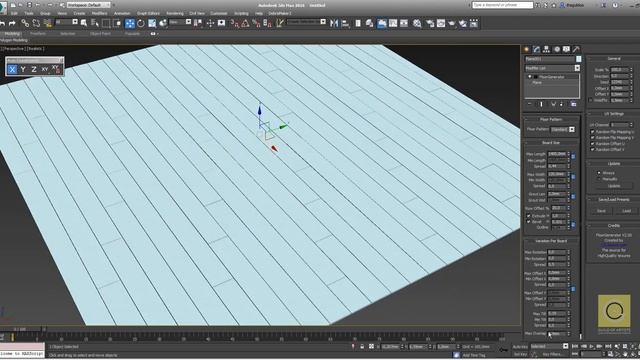Open the Modifier List dropdown

pyautogui.click(x=552, y=68)
